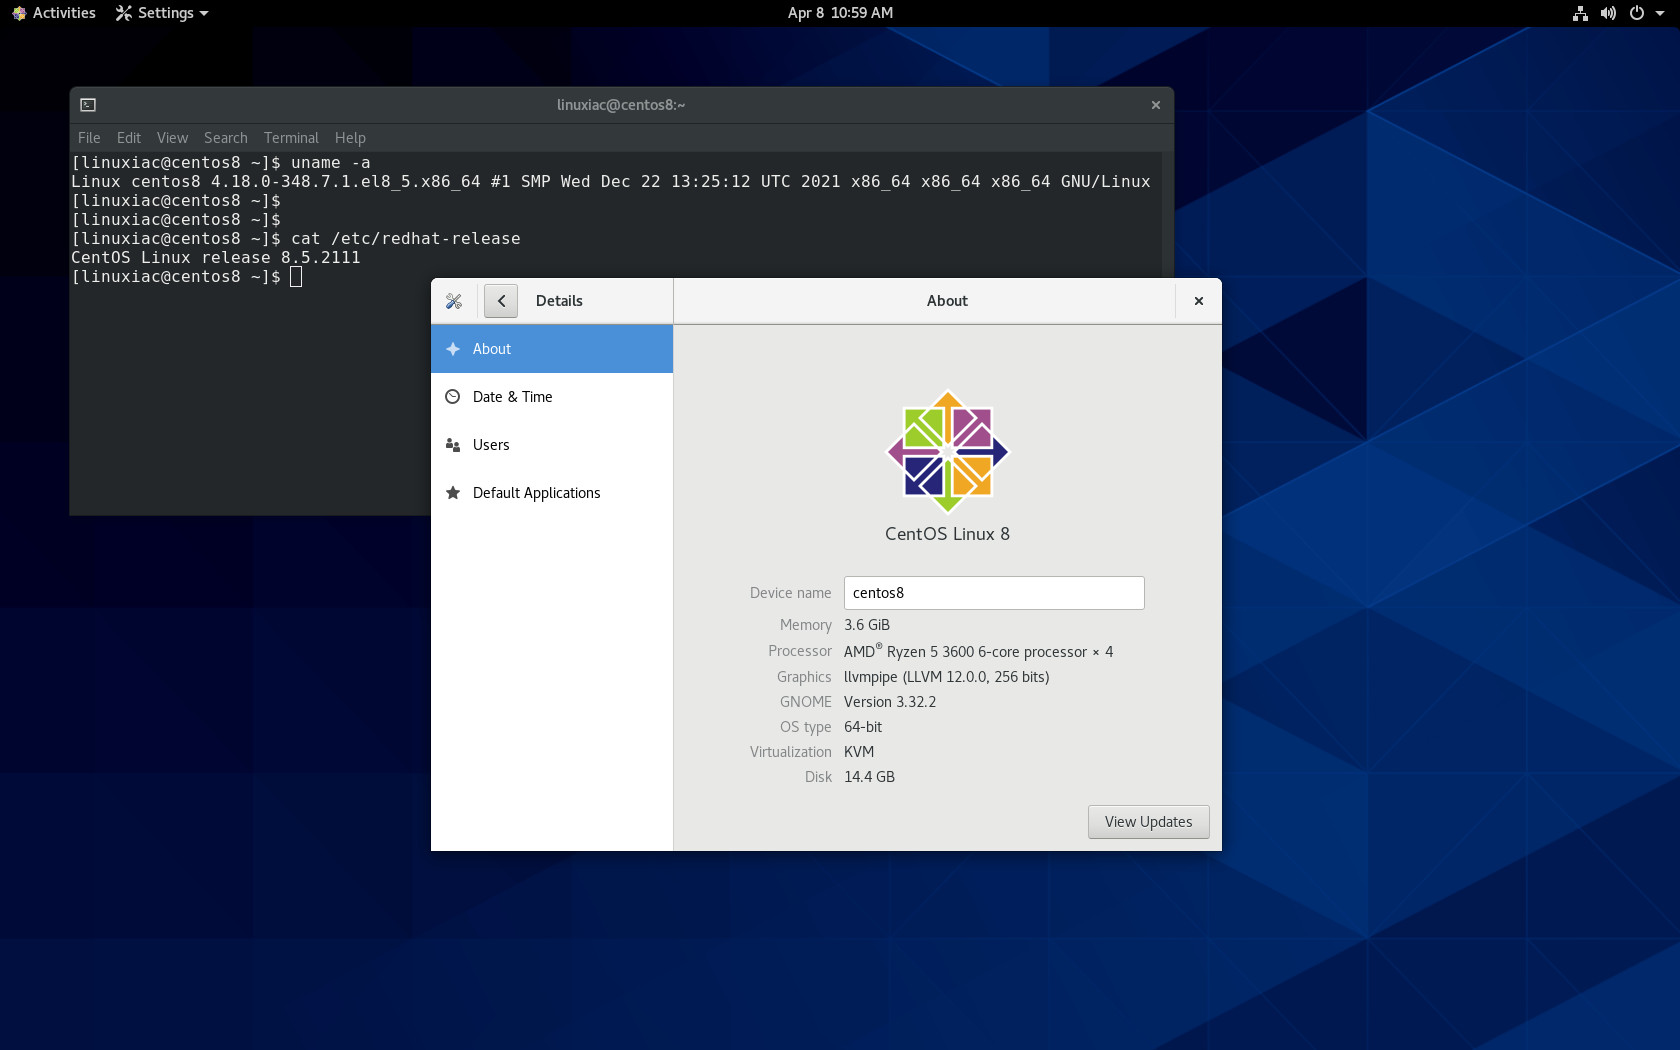This screenshot has height=1050, width=1680.
Task: Click the 'uname -a' command line in terminal
Action: 331,163
